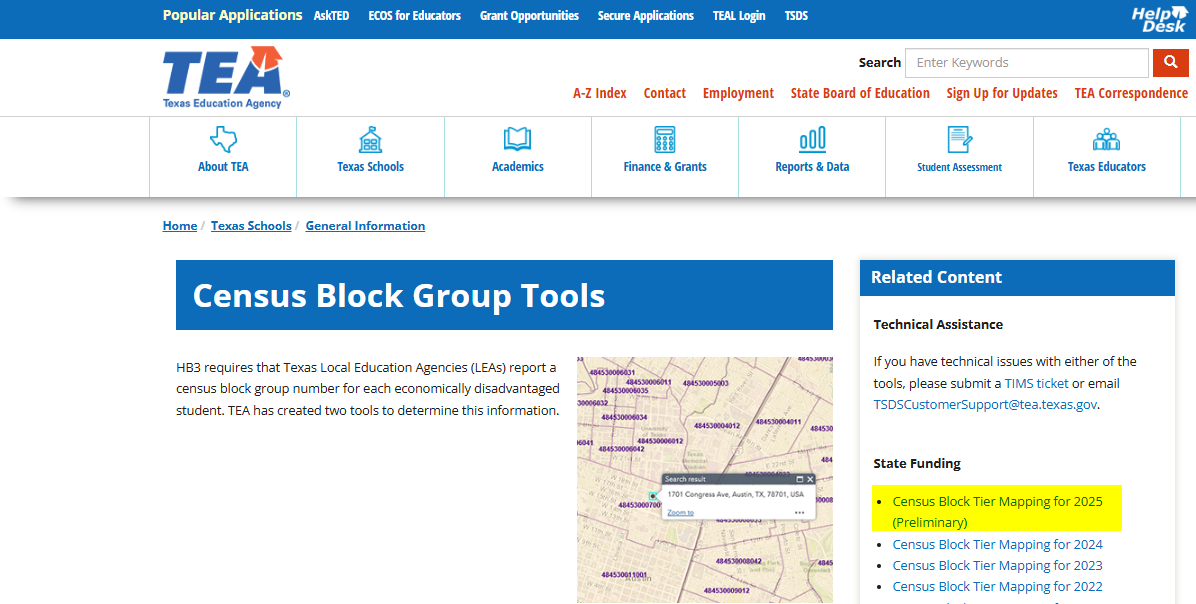
Task: Open AskTED from the top bar
Action: pyautogui.click(x=331, y=15)
